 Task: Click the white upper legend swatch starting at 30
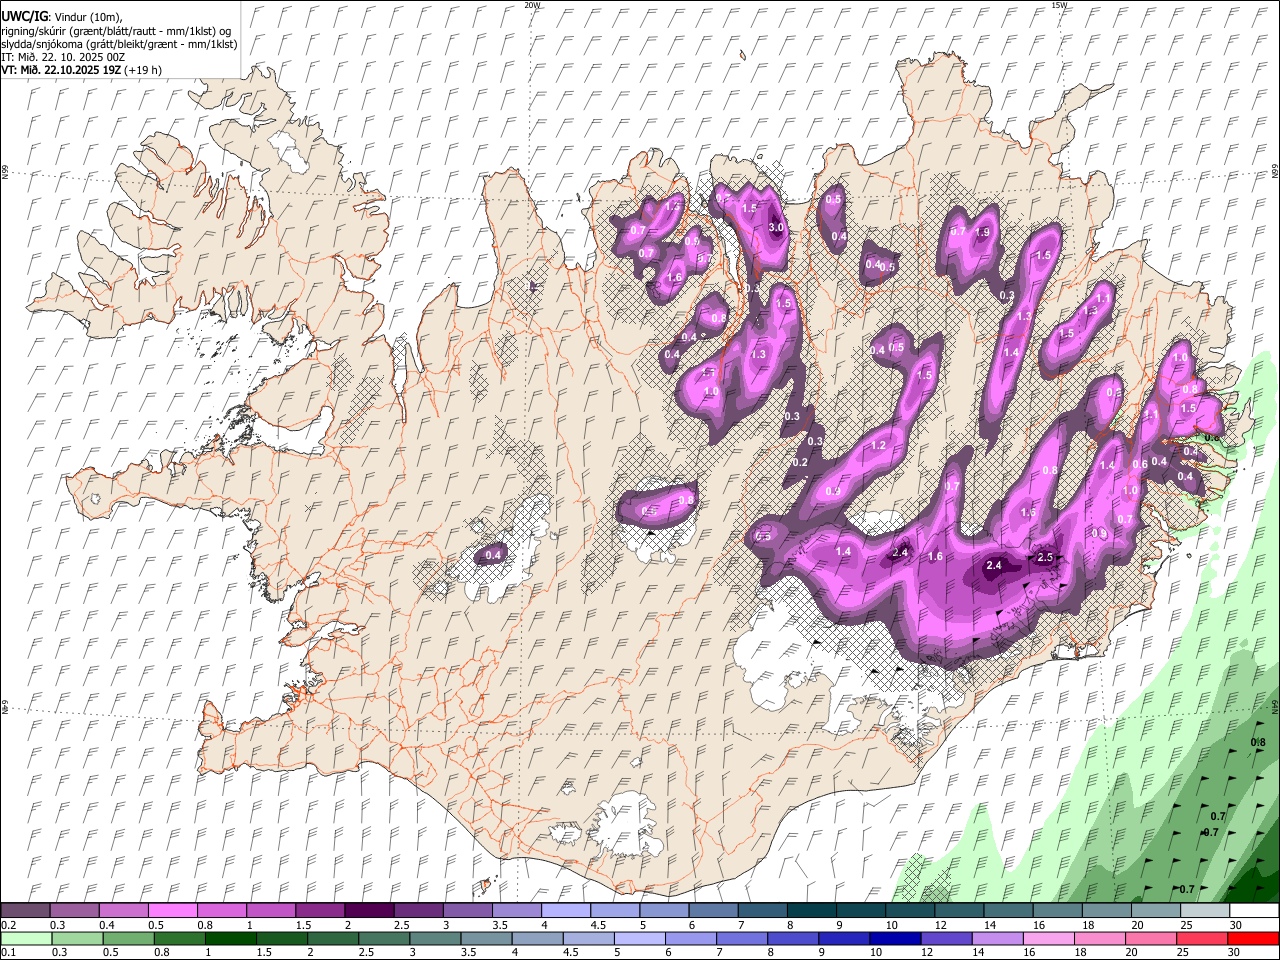(1255, 911)
